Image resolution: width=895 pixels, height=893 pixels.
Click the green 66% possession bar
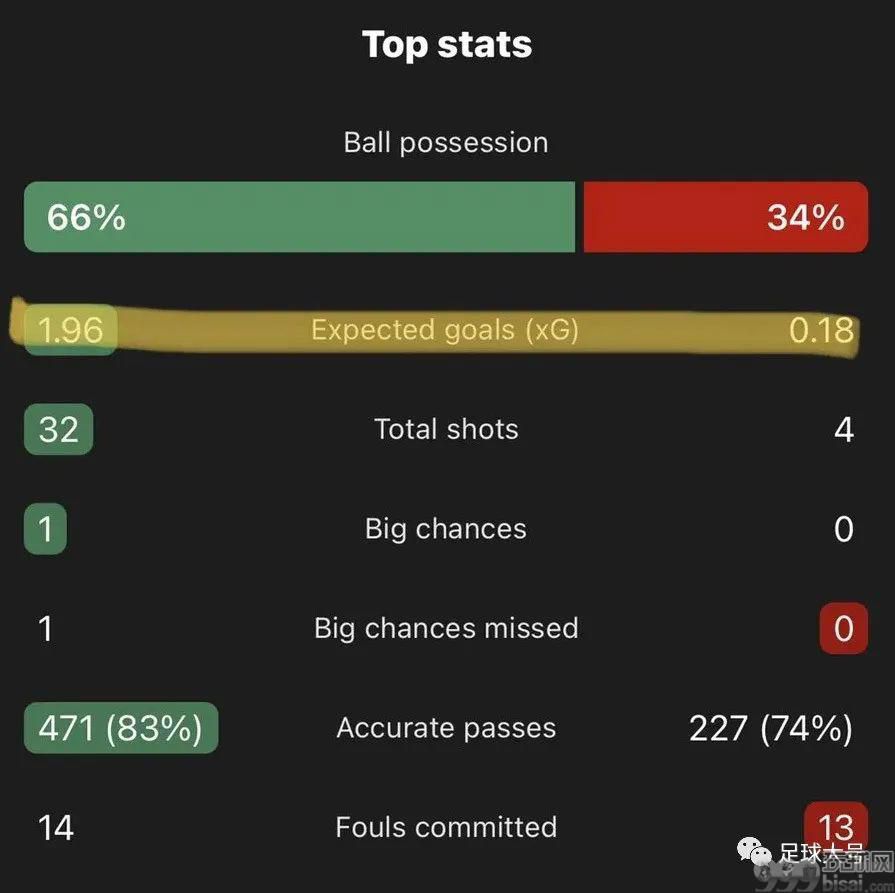click(299, 217)
